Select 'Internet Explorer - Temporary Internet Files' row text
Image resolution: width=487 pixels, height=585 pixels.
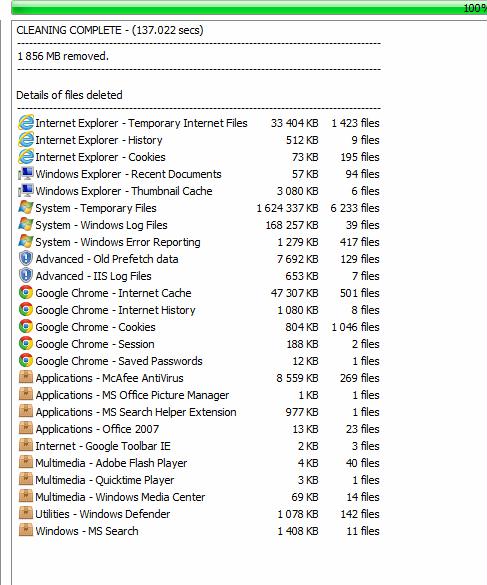point(141,123)
